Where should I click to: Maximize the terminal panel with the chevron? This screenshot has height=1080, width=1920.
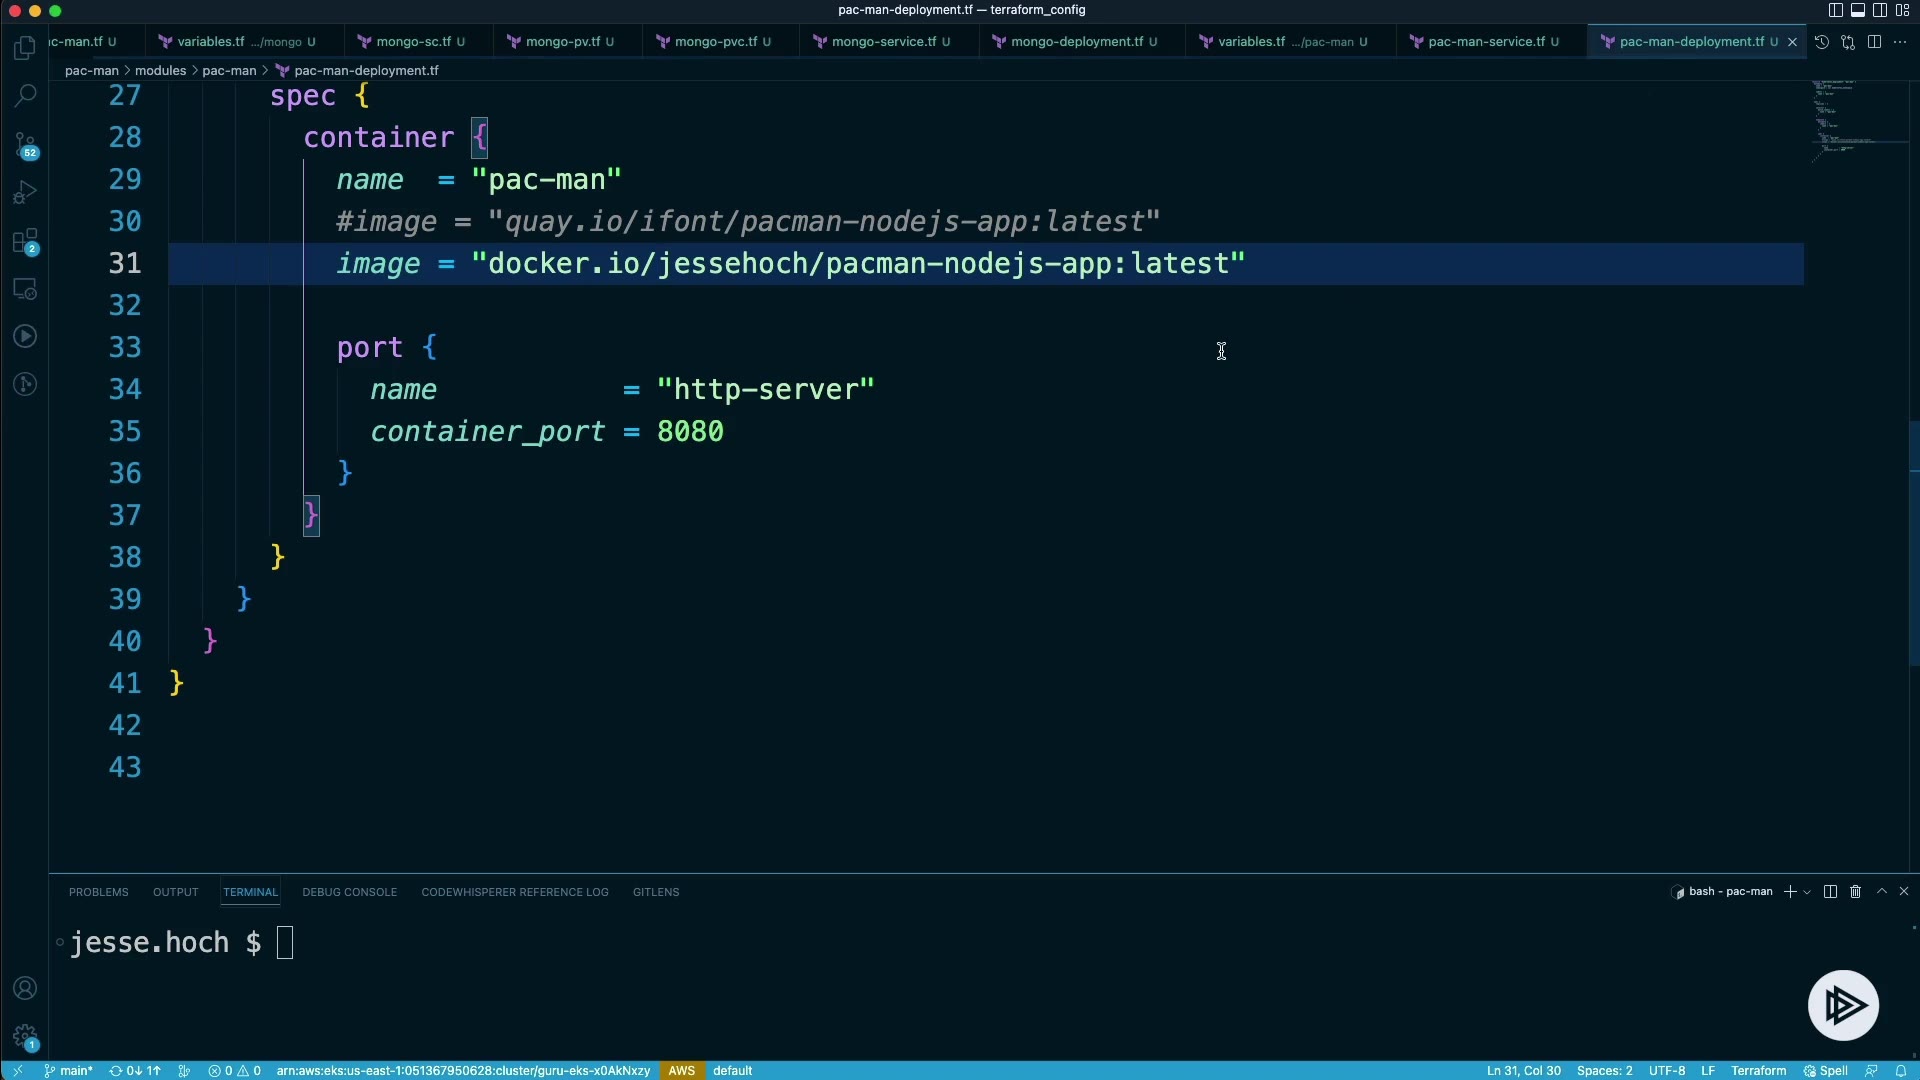pyautogui.click(x=1882, y=891)
